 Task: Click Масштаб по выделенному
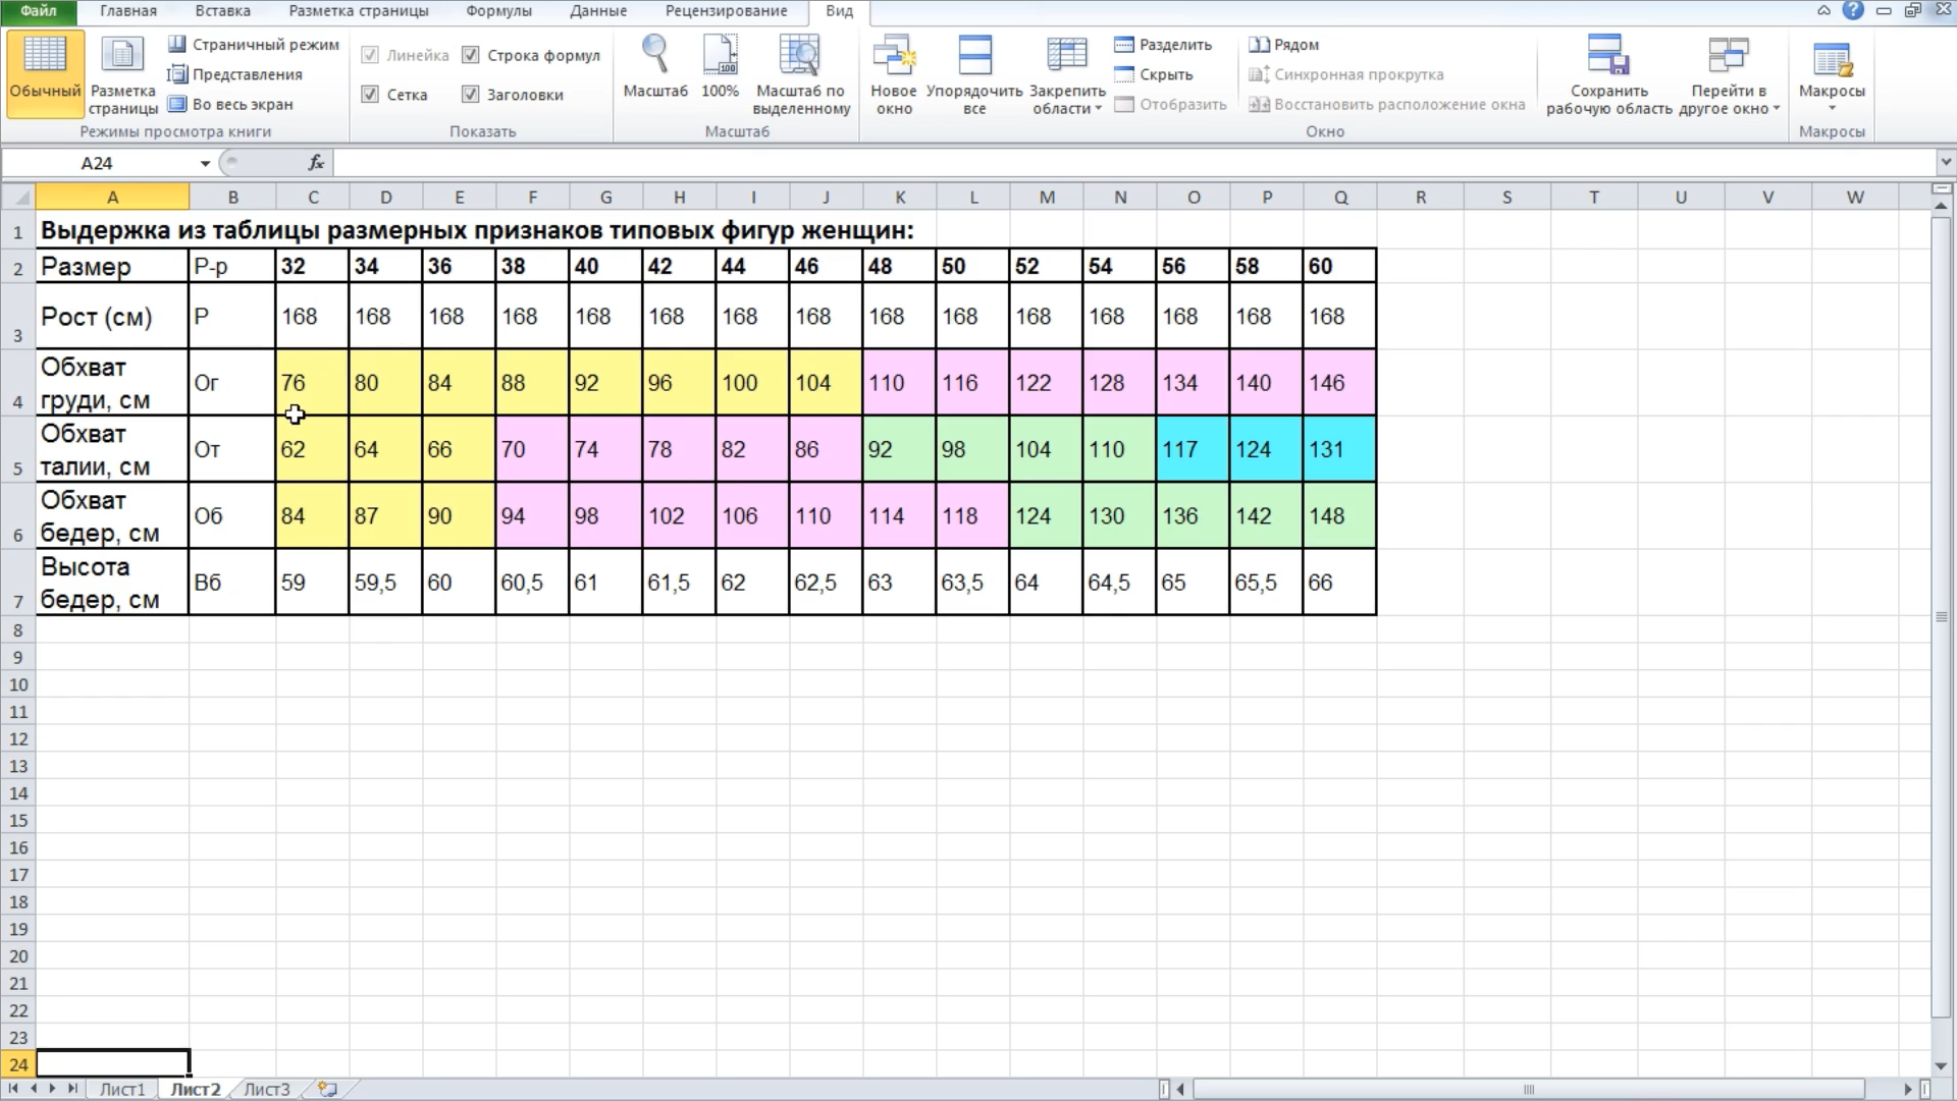pos(801,75)
